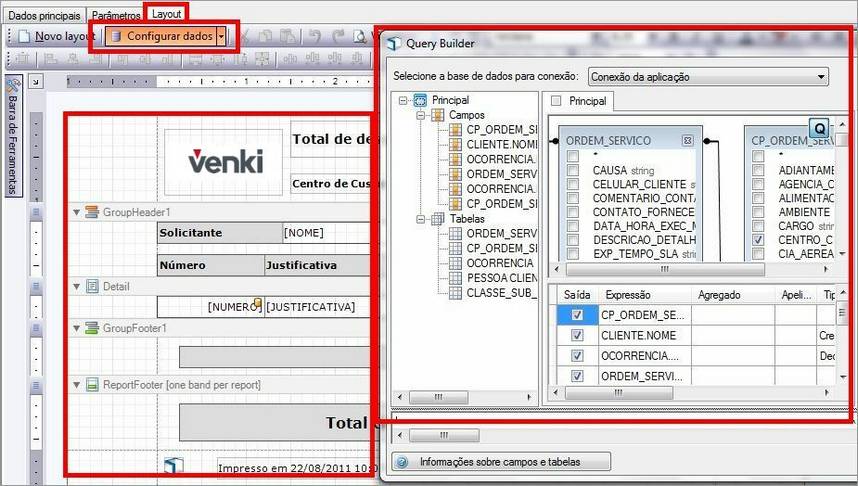Switch to the Dados principais tab
This screenshot has height=486, width=858.
click(44, 15)
